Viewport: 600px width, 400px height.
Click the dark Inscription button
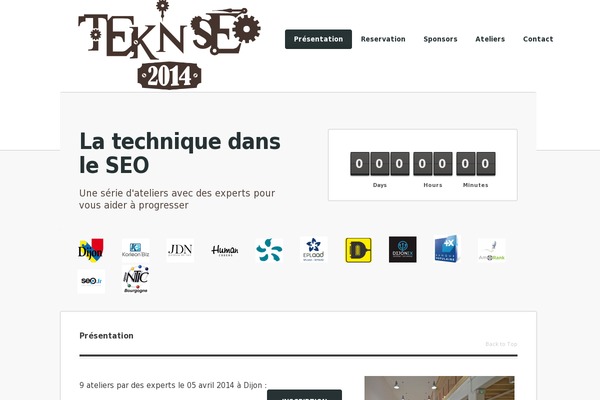pos(305,395)
